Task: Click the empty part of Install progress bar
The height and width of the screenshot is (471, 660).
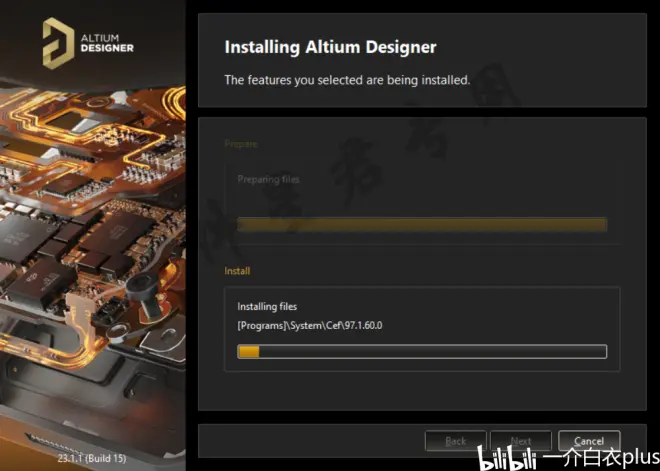Action: click(430, 351)
